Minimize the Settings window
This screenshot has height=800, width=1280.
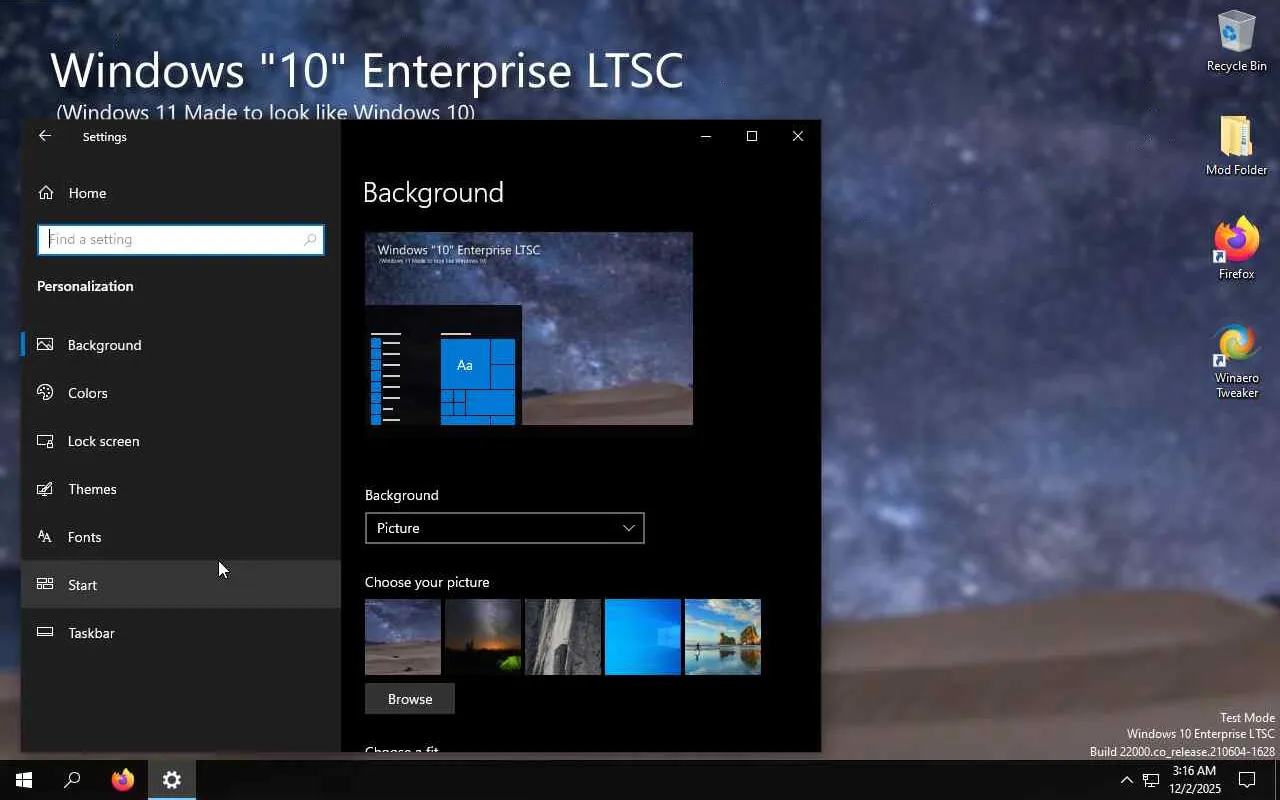(706, 136)
